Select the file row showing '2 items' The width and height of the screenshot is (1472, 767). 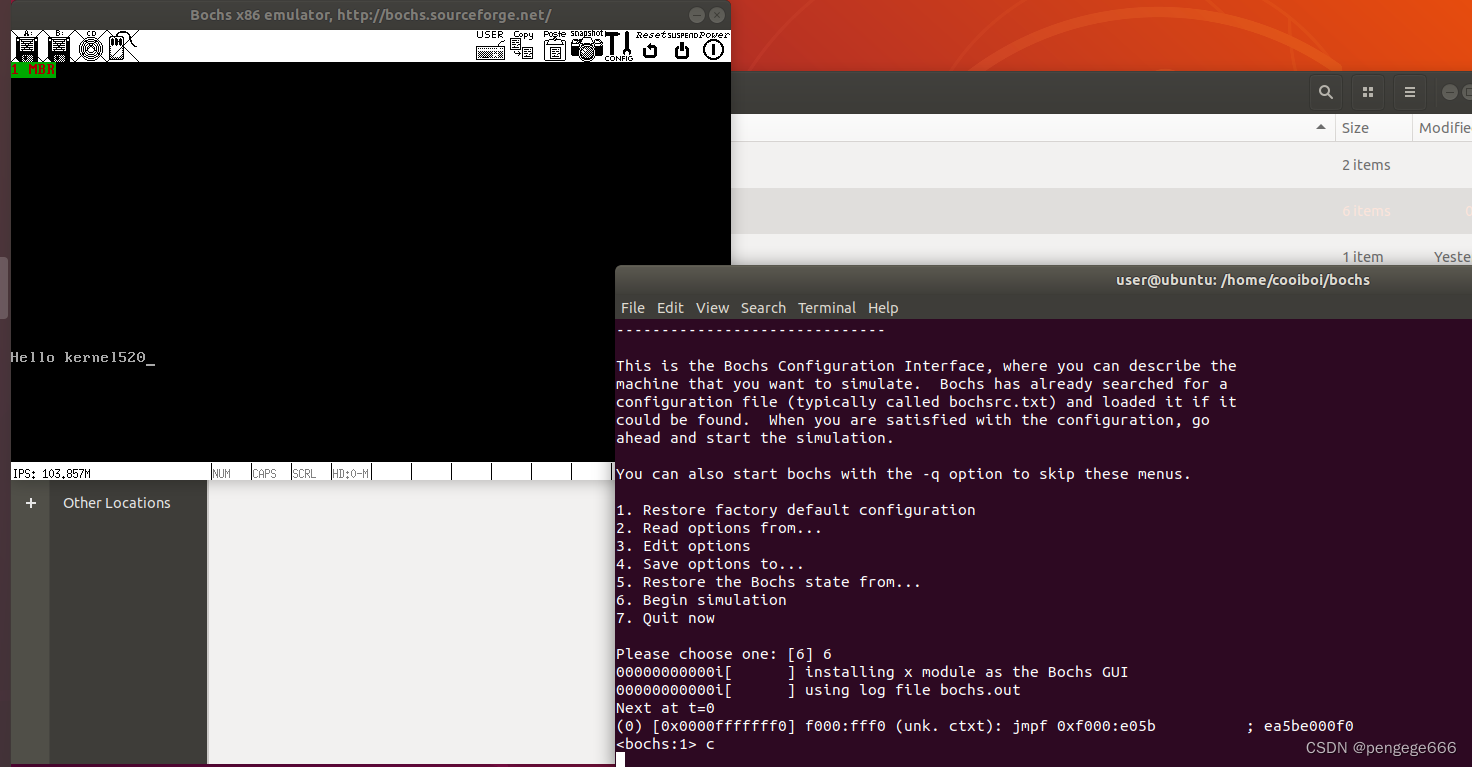pos(1101,165)
